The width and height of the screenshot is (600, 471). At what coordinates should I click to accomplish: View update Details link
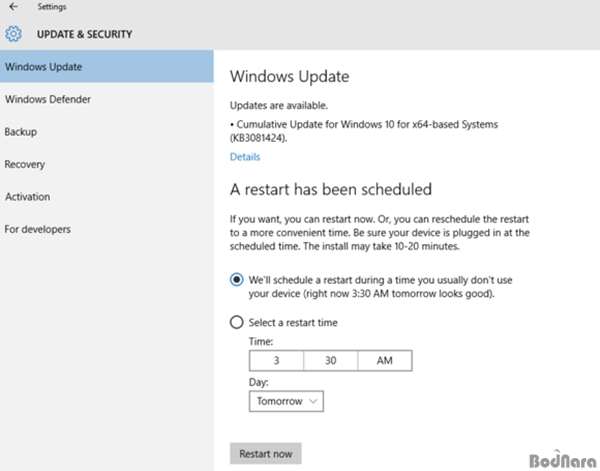(x=245, y=157)
